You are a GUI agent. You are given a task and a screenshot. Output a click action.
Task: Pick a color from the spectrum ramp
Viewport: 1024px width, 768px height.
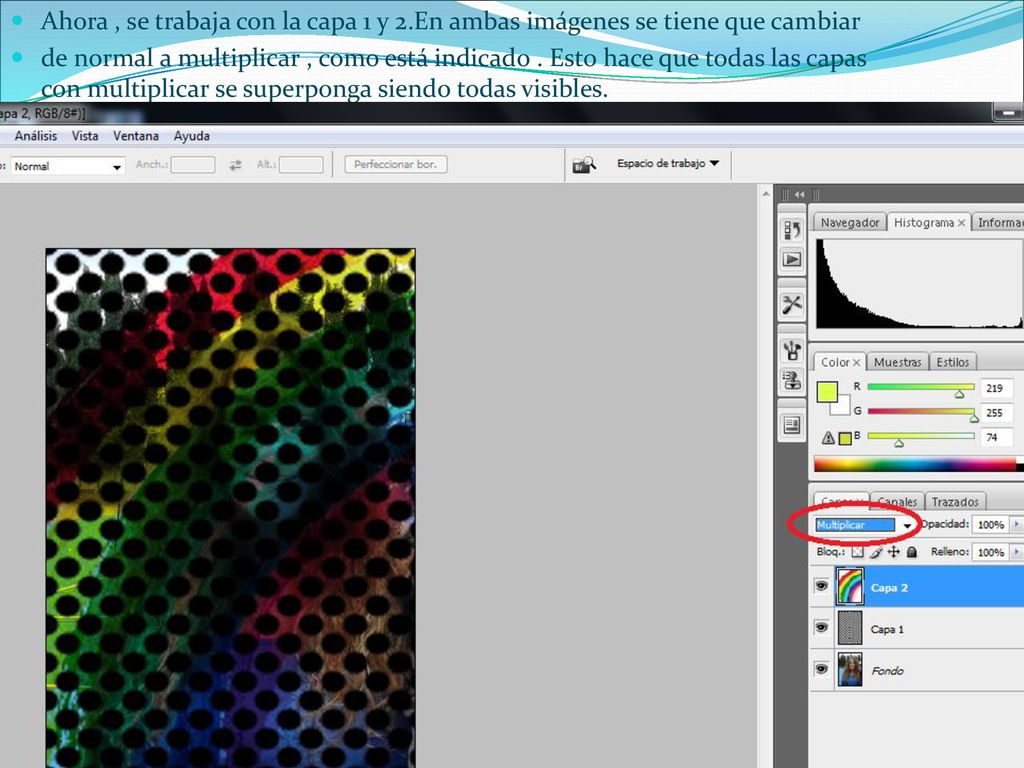click(x=916, y=464)
